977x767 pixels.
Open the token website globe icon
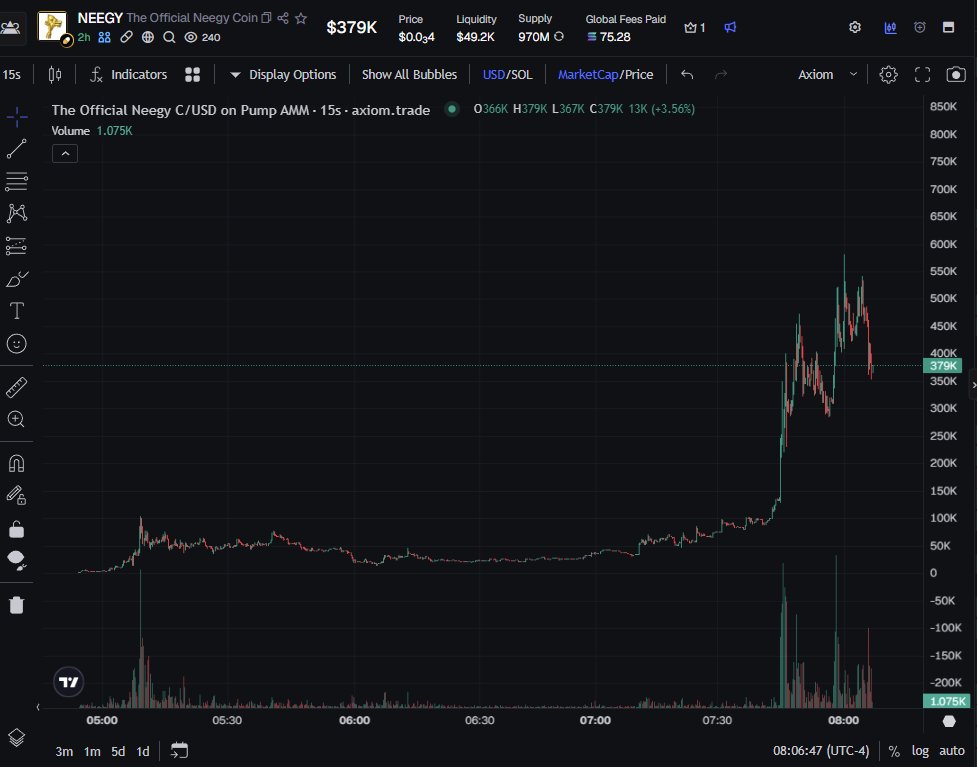tap(148, 37)
